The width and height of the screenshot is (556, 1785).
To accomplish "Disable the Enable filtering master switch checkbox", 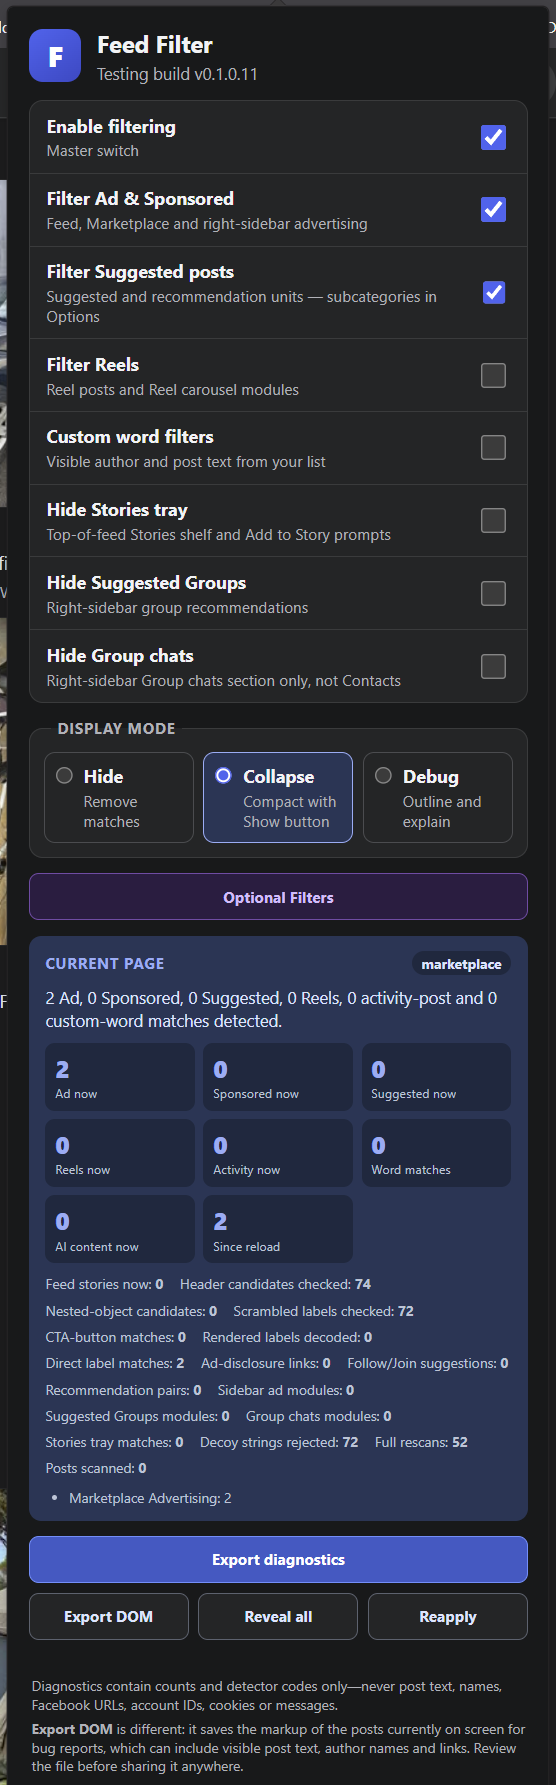I will point(493,137).
